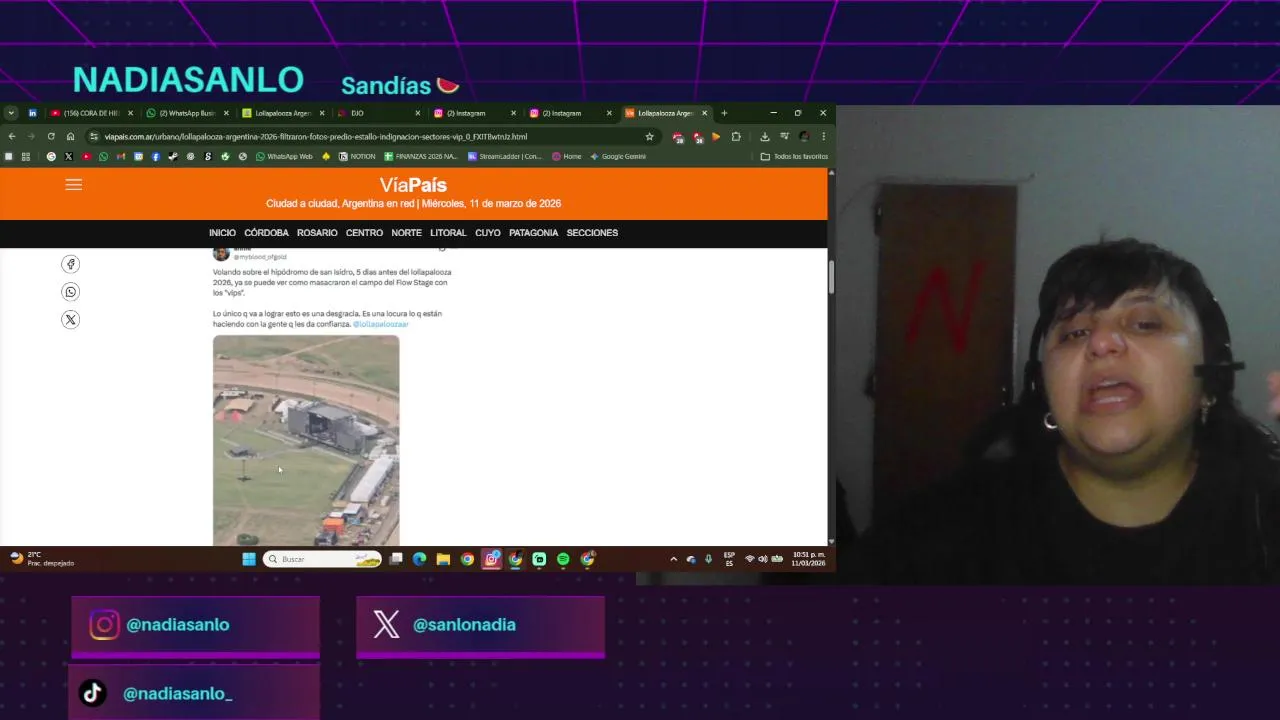Open StreamLadder bookmark

click(505, 156)
